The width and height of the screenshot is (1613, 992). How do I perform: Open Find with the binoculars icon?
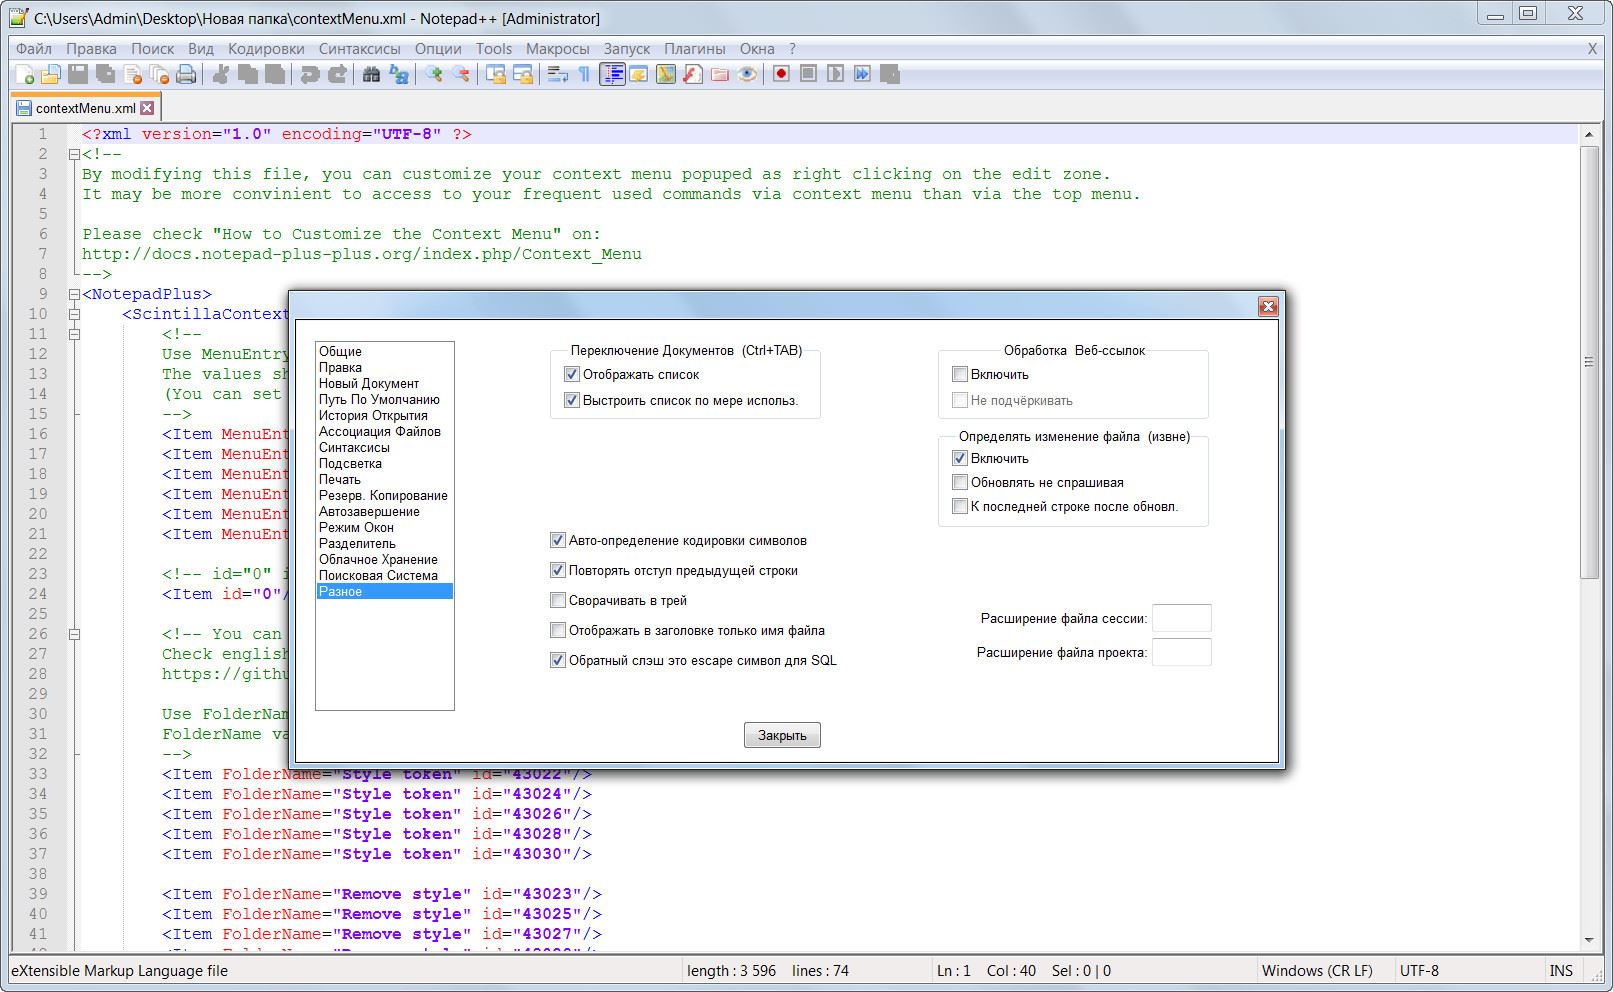371,75
